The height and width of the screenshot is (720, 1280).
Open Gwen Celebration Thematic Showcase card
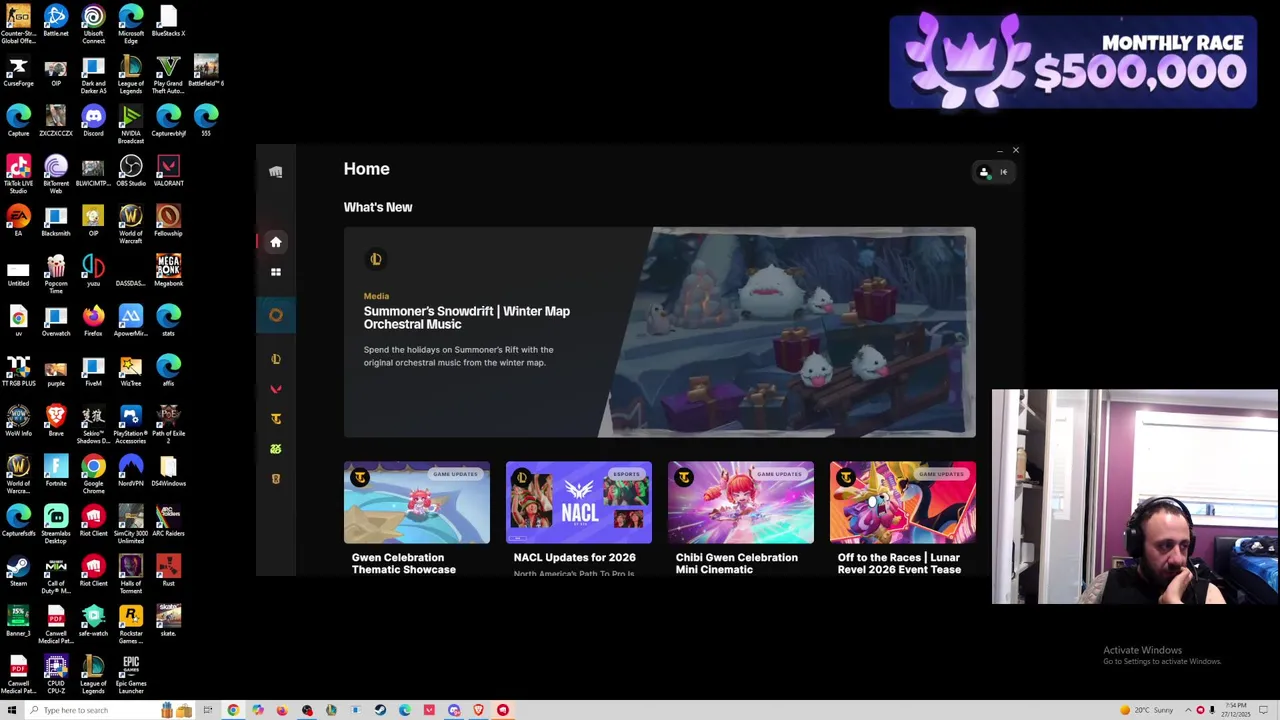(417, 519)
